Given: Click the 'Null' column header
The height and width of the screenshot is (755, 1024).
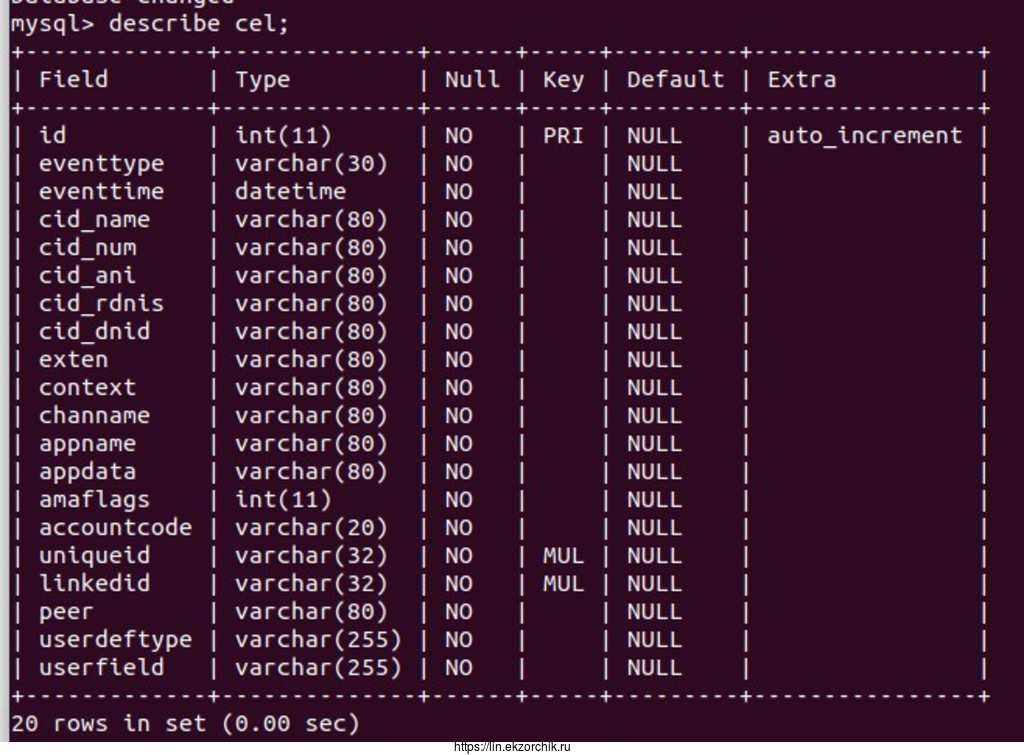Looking at the screenshot, I should coord(472,80).
